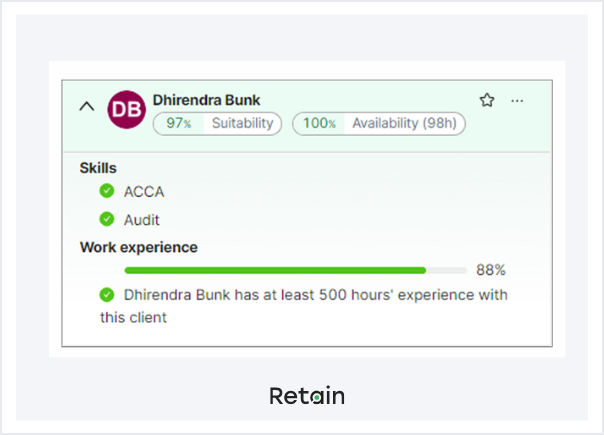This screenshot has width=604, height=435.
Task: Click the check icon beside 500 hours' experience
Action: pyautogui.click(x=107, y=295)
